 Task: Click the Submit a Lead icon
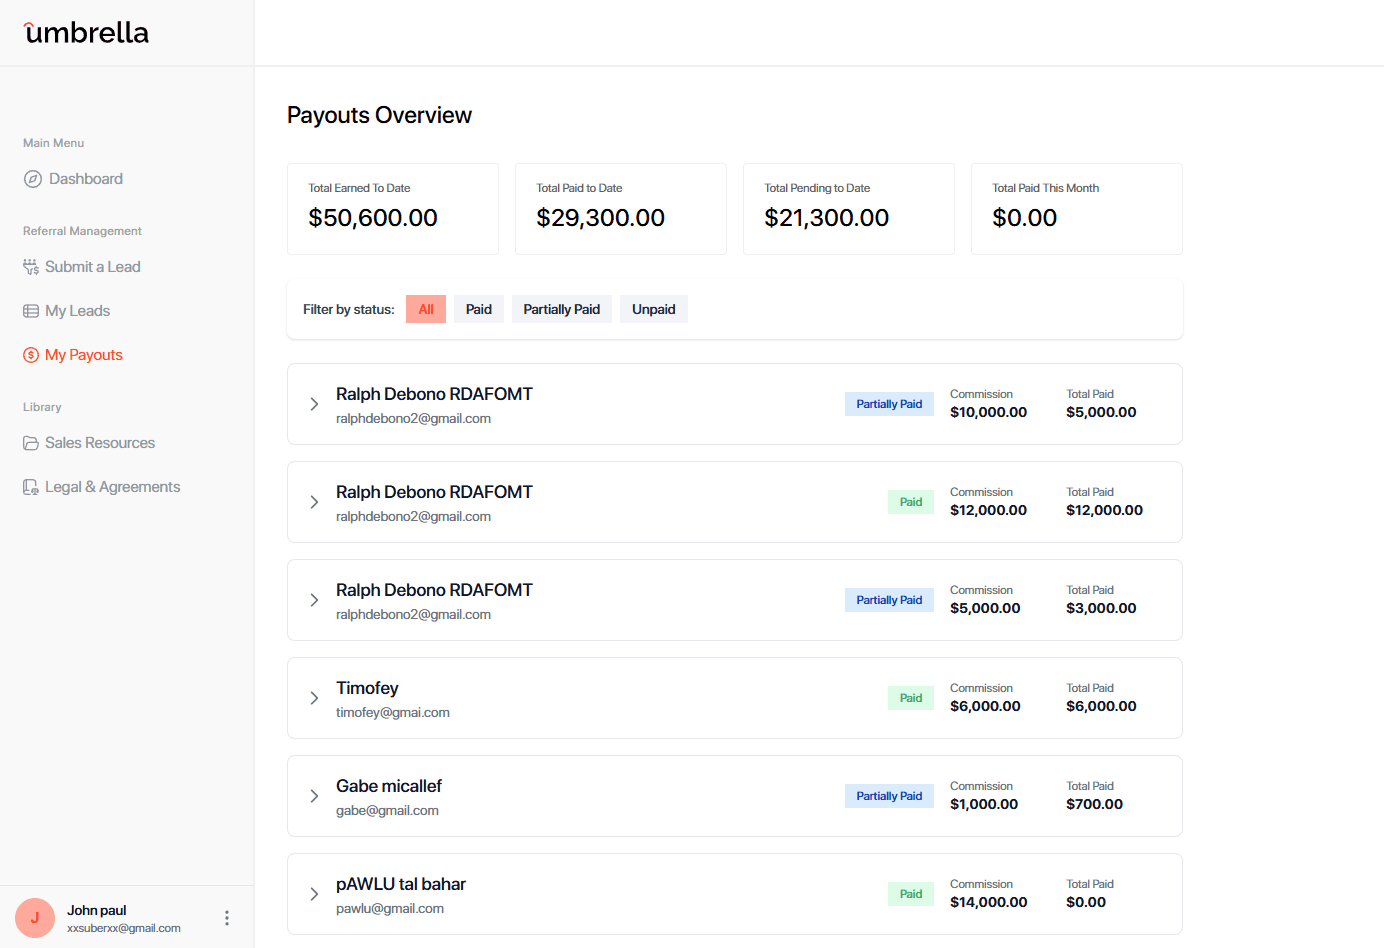point(30,266)
